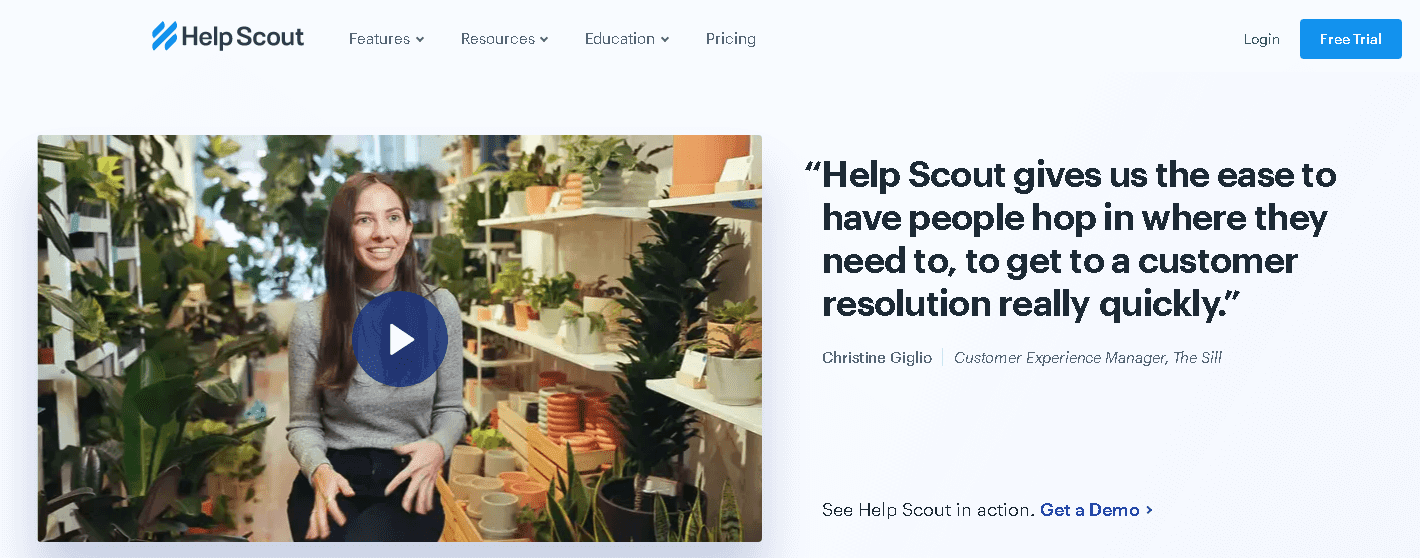1420x558 pixels.
Task: Follow the Get a Demo link
Action: tap(1090, 510)
